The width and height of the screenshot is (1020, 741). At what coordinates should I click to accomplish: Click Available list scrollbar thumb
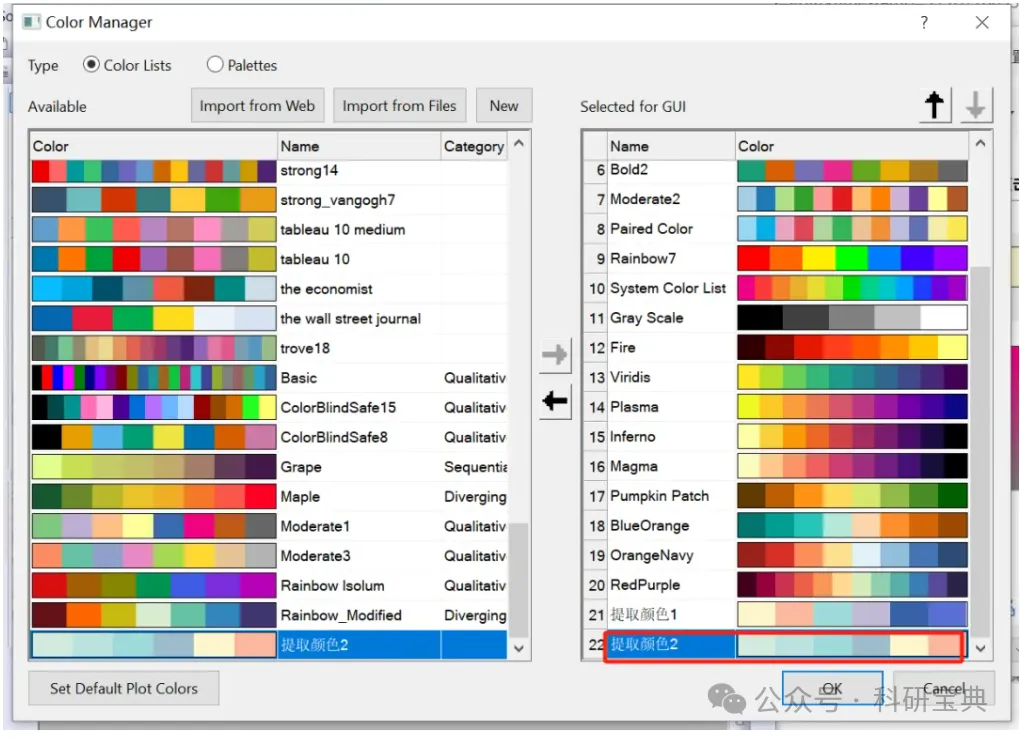click(518, 579)
